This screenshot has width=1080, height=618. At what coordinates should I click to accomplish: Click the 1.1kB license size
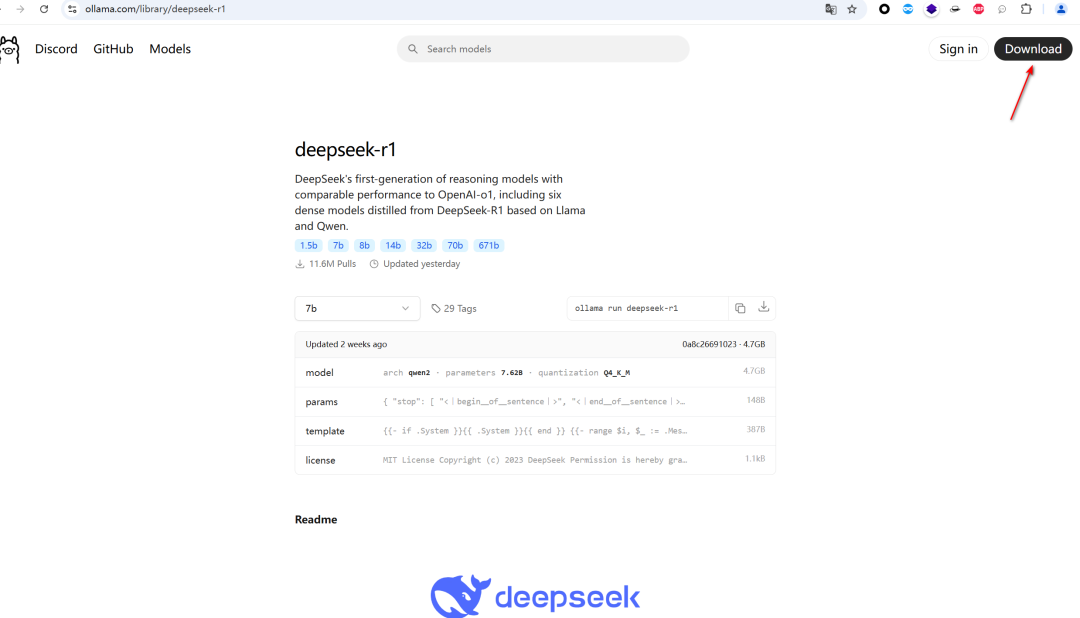pyautogui.click(x=755, y=458)
